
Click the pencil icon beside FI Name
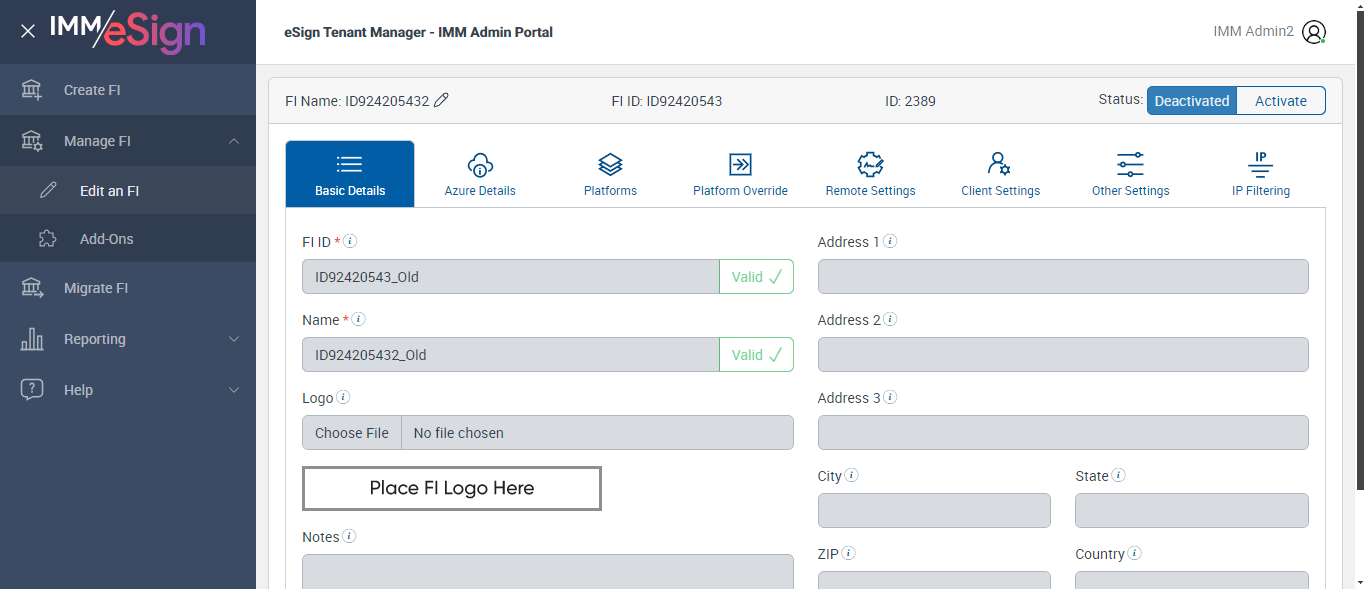point(441,100)
